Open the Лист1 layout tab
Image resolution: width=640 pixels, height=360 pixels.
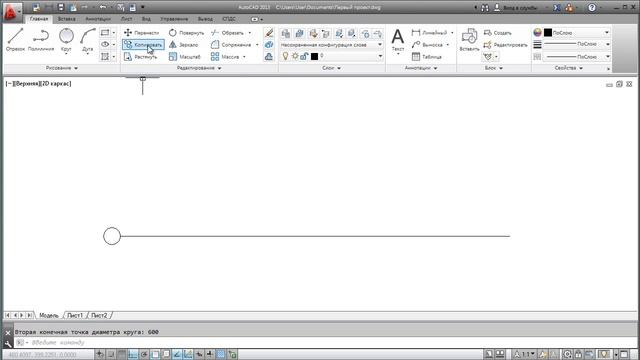coord(75,316)
